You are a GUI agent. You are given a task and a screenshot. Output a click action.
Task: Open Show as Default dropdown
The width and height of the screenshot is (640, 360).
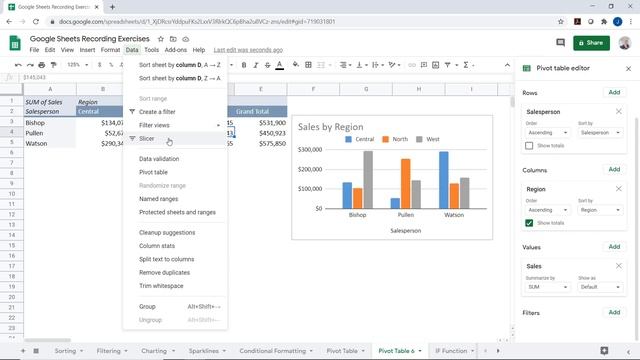point(600,287)
